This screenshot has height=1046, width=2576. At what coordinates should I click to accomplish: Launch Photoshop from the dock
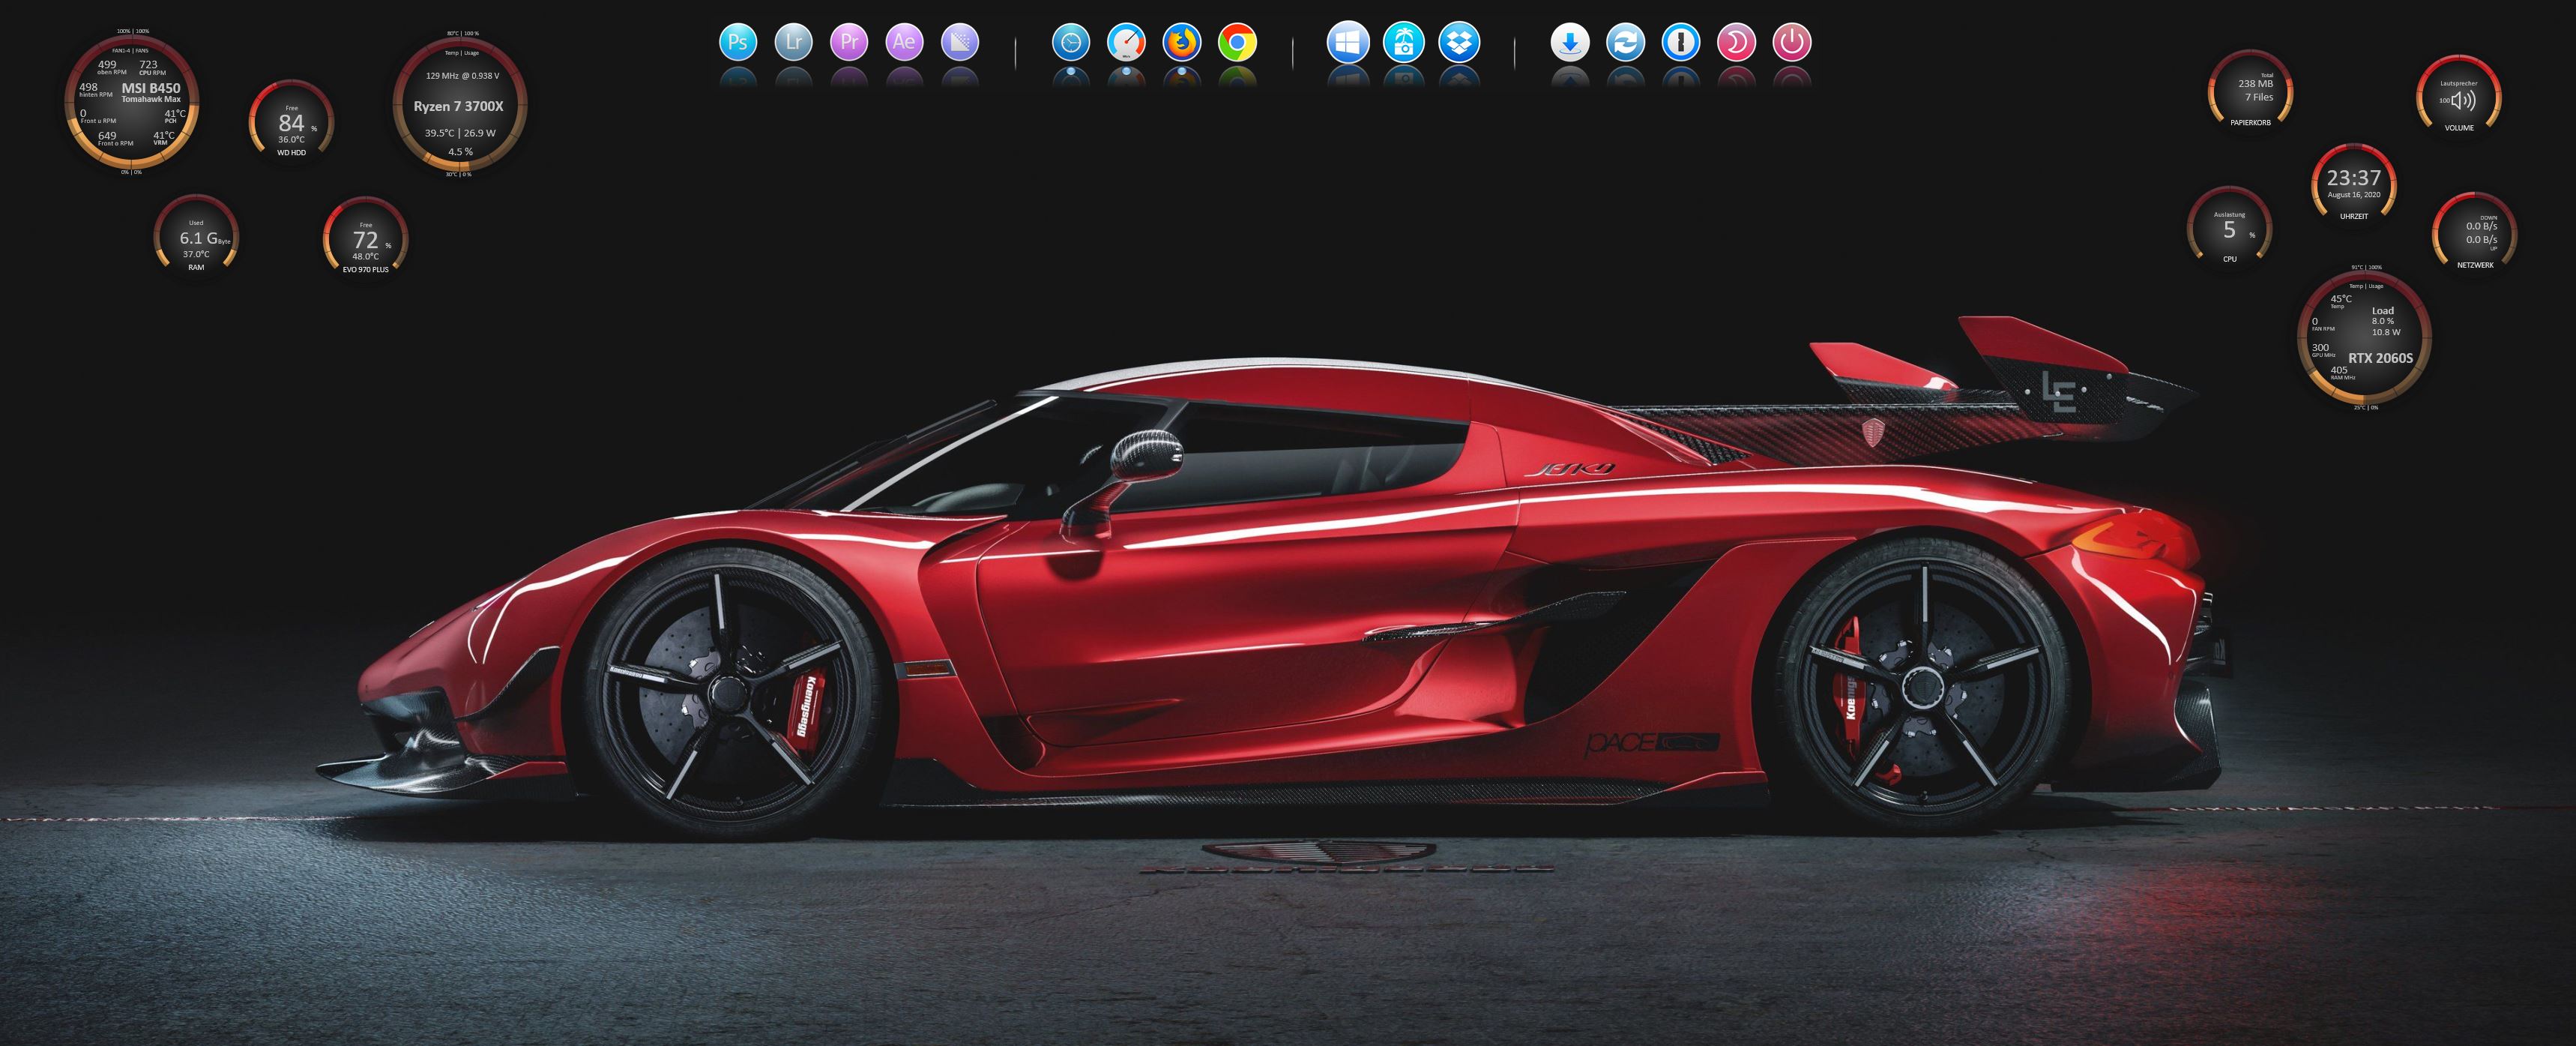tap(738, 41)
